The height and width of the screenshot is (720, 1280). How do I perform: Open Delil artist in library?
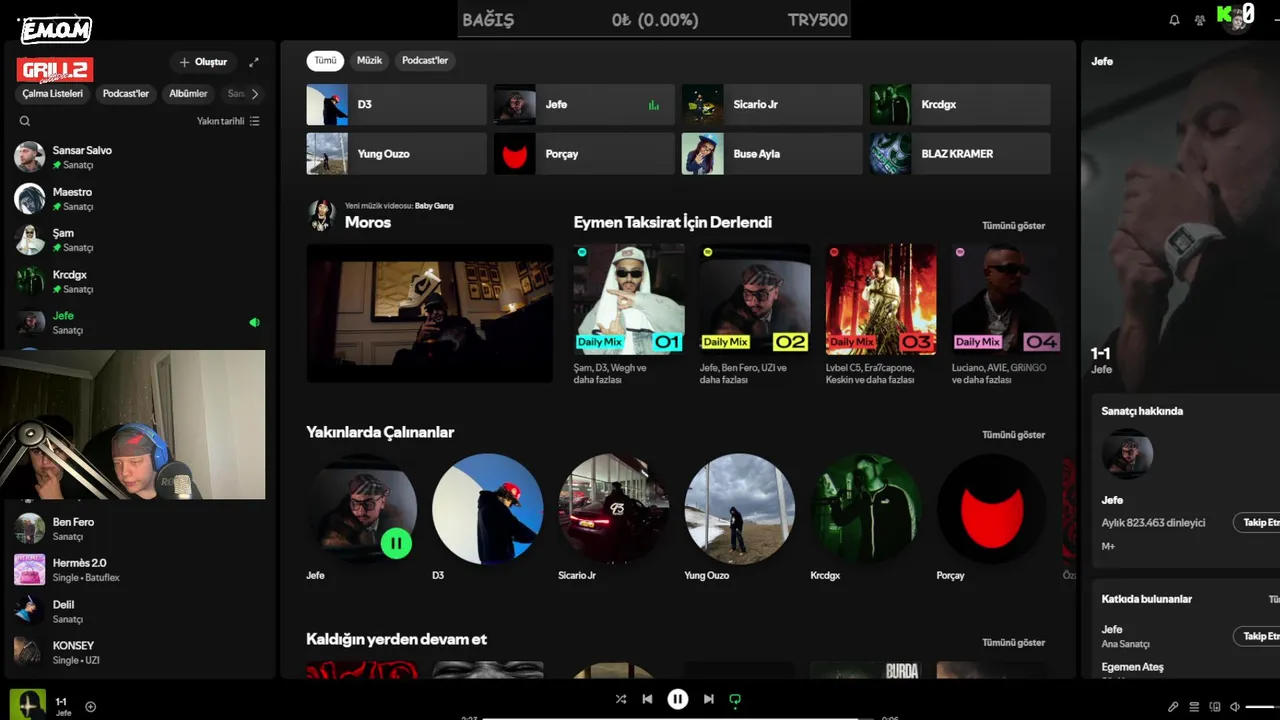pos(140,611)
